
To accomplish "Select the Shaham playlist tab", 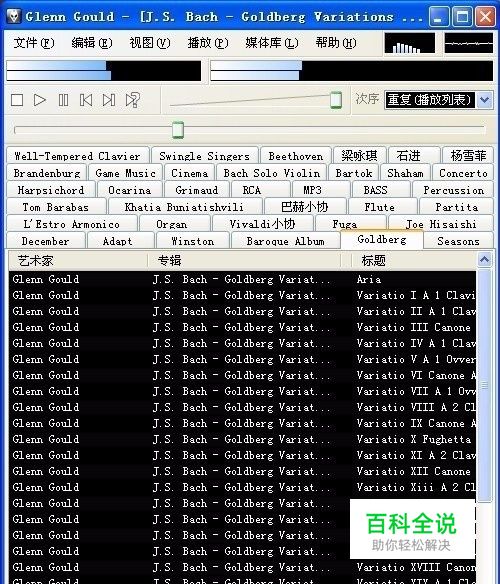I will coord(405,173).
